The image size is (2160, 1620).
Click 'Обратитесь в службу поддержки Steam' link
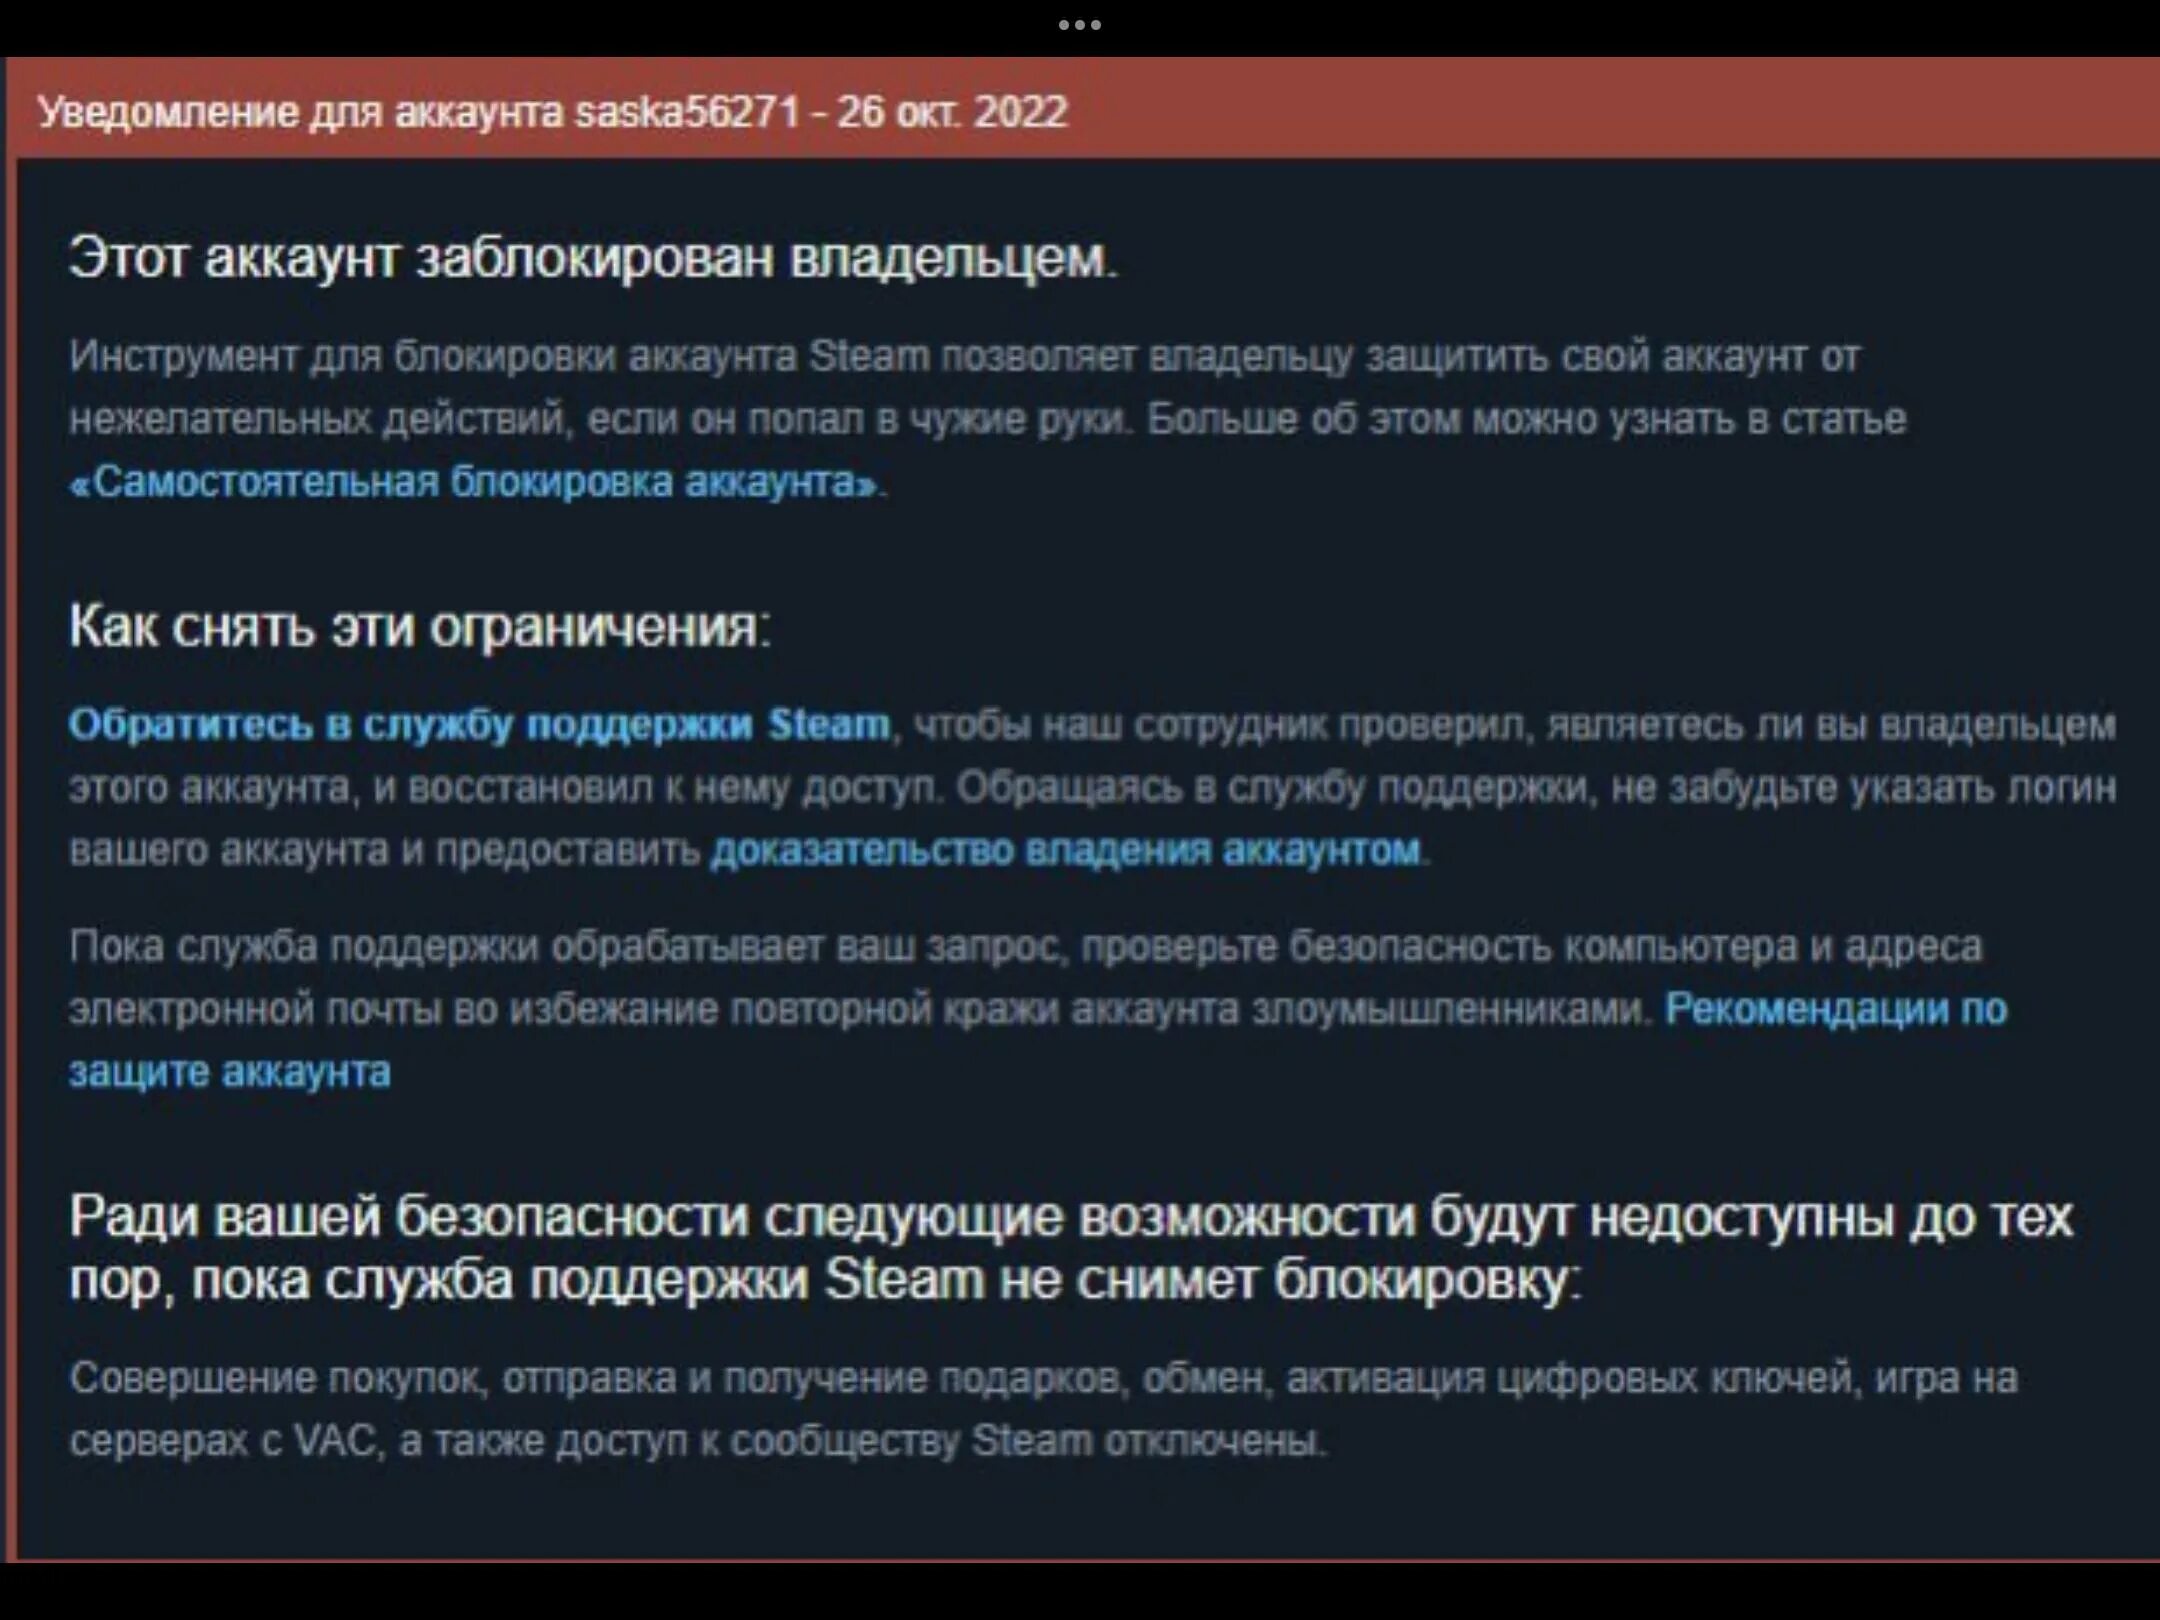tap(479, 724)
